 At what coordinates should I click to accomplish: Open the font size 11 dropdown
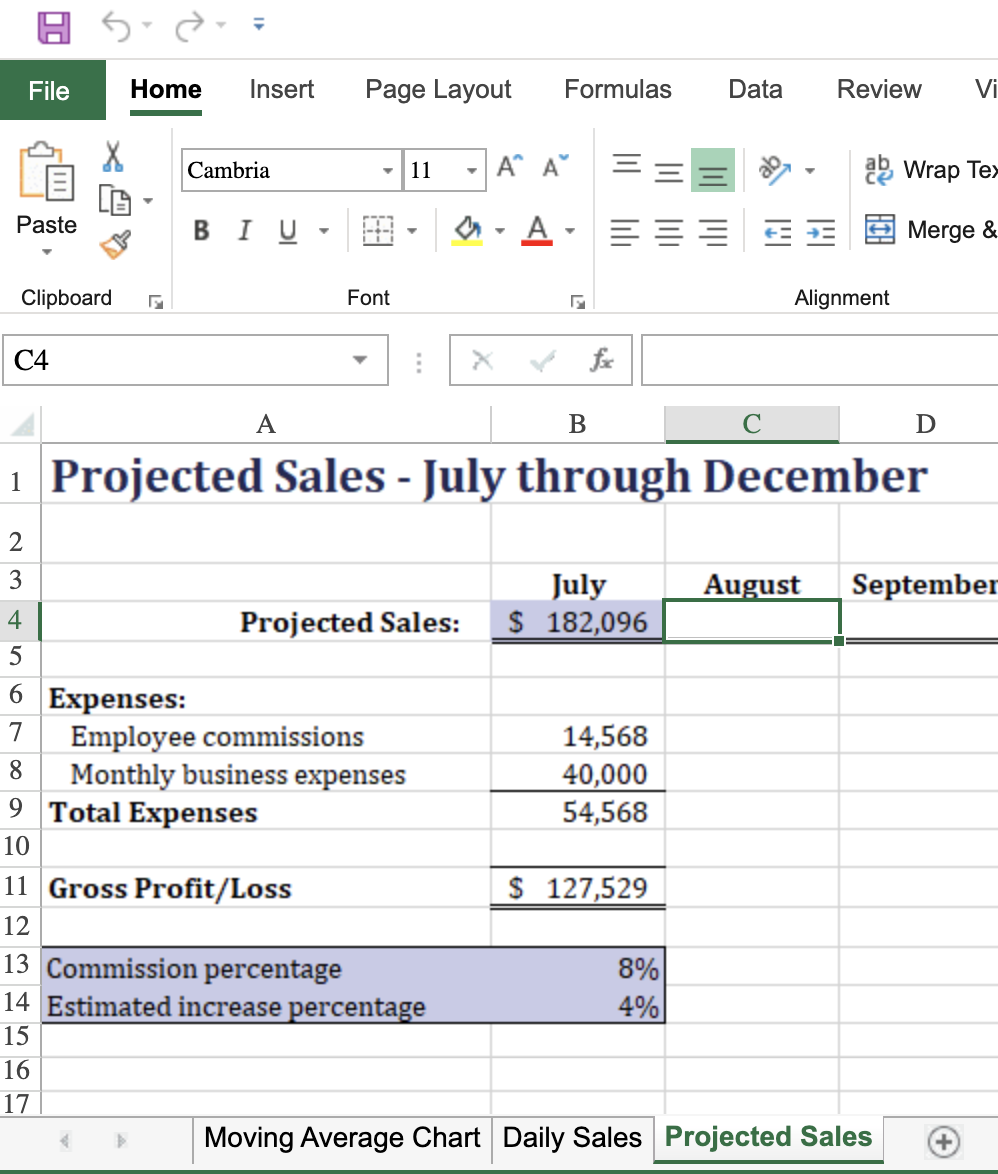(x=472, y=171)
